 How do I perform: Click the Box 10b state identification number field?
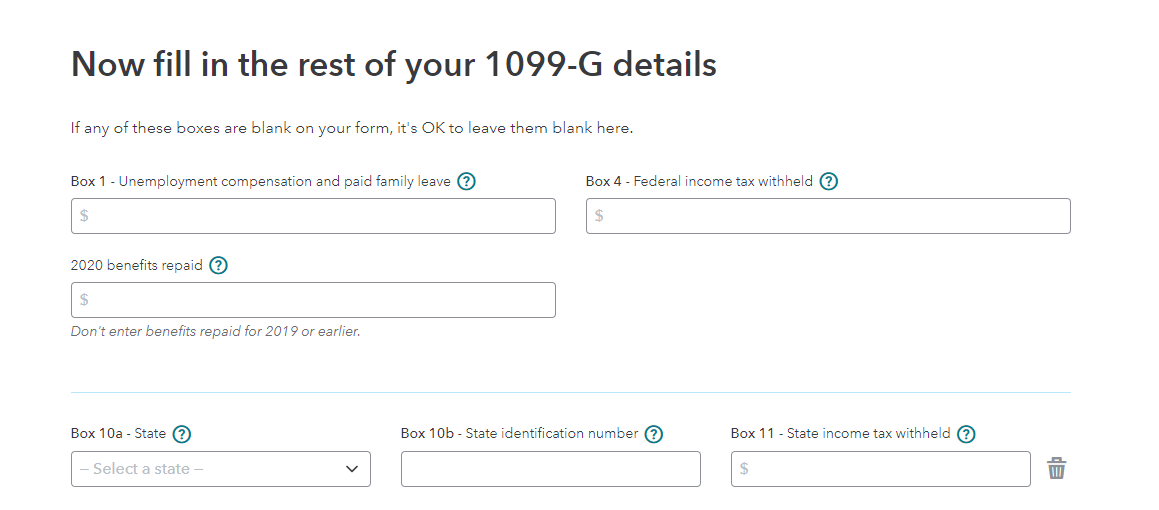pyautogui.click(x=551, y=469)
